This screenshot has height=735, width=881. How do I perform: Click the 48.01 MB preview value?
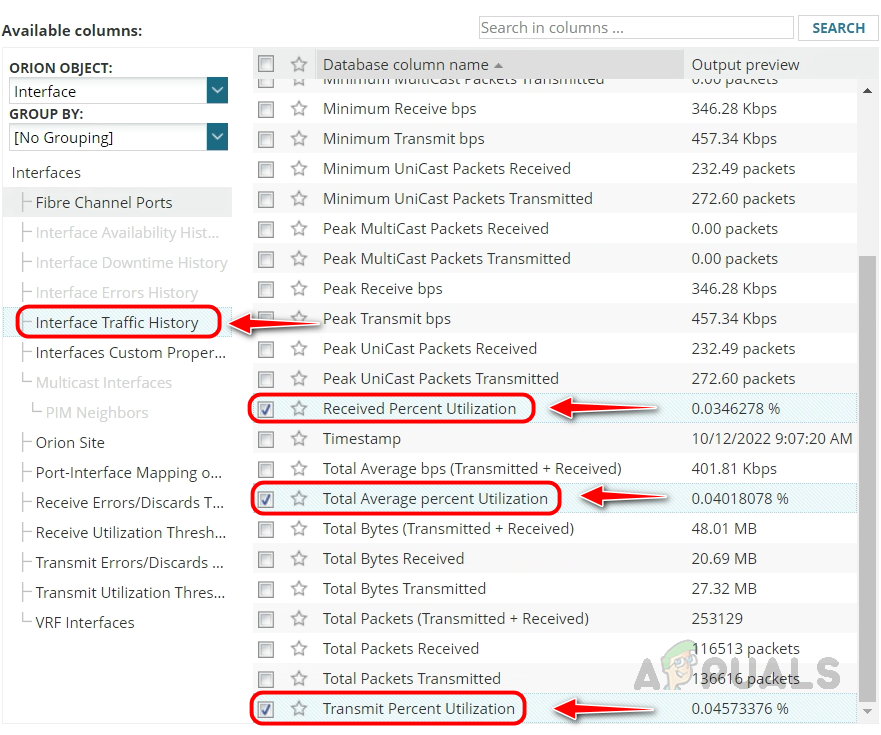(724, 529)
